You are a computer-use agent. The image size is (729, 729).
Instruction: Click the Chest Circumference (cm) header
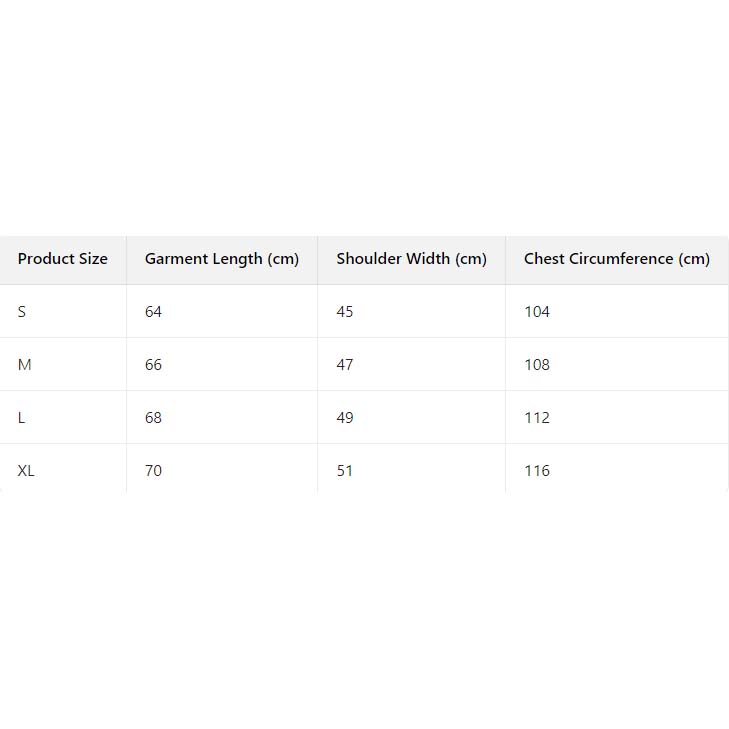(616, 259)
